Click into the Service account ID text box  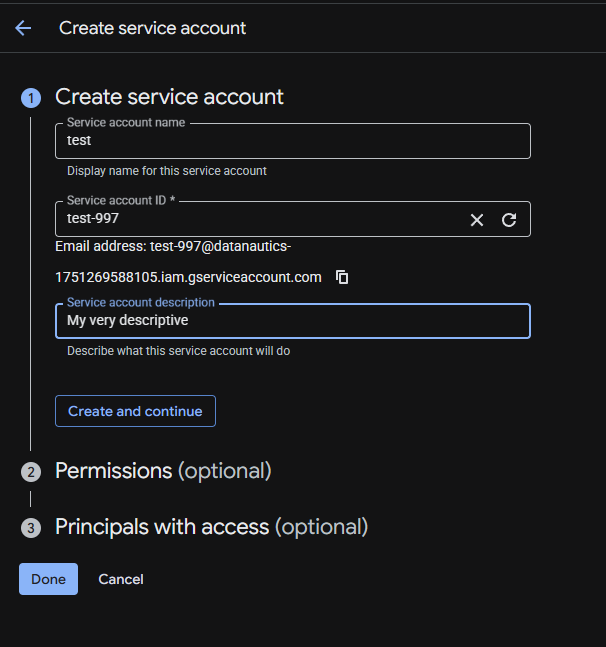(260, 220)
